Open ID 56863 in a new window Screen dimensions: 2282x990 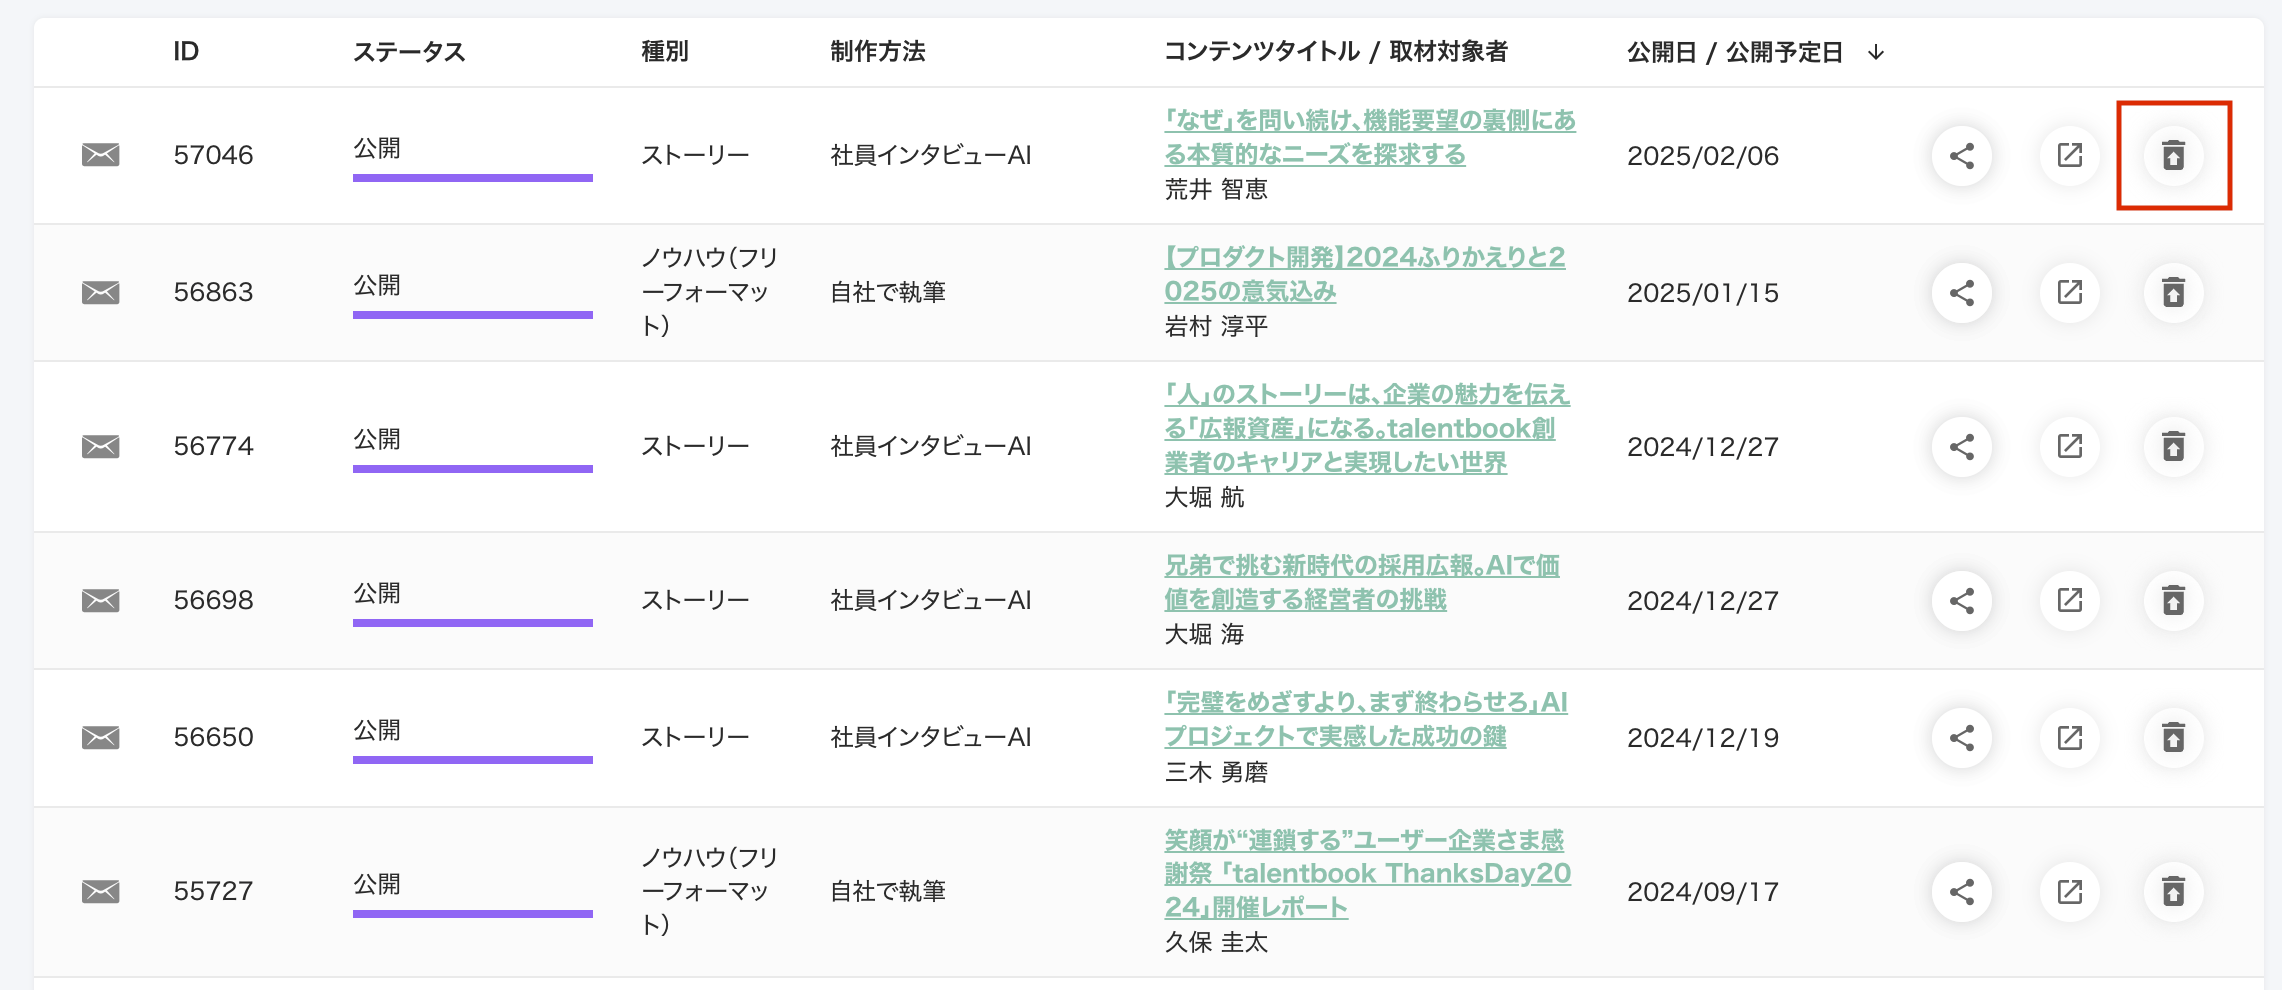coord(2069,292)
